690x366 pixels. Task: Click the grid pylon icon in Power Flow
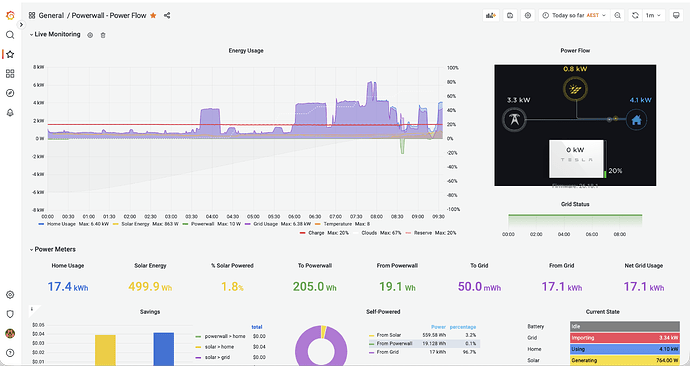tap(514, 119)
